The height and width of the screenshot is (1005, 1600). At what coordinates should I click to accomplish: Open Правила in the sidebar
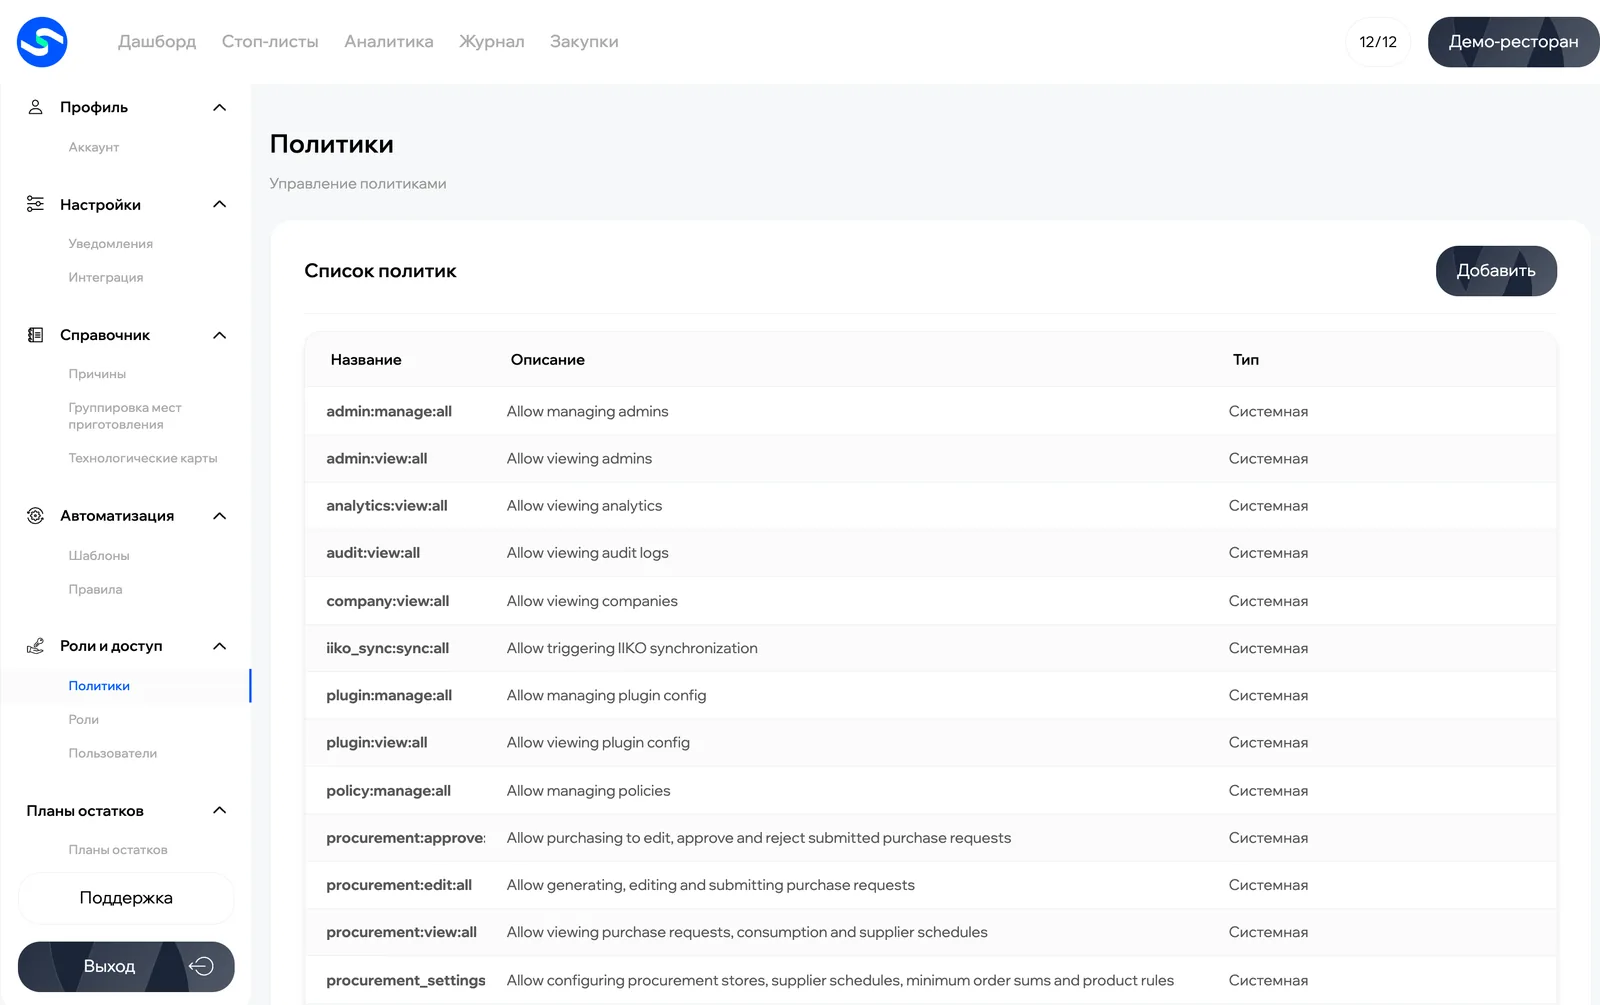95,590
